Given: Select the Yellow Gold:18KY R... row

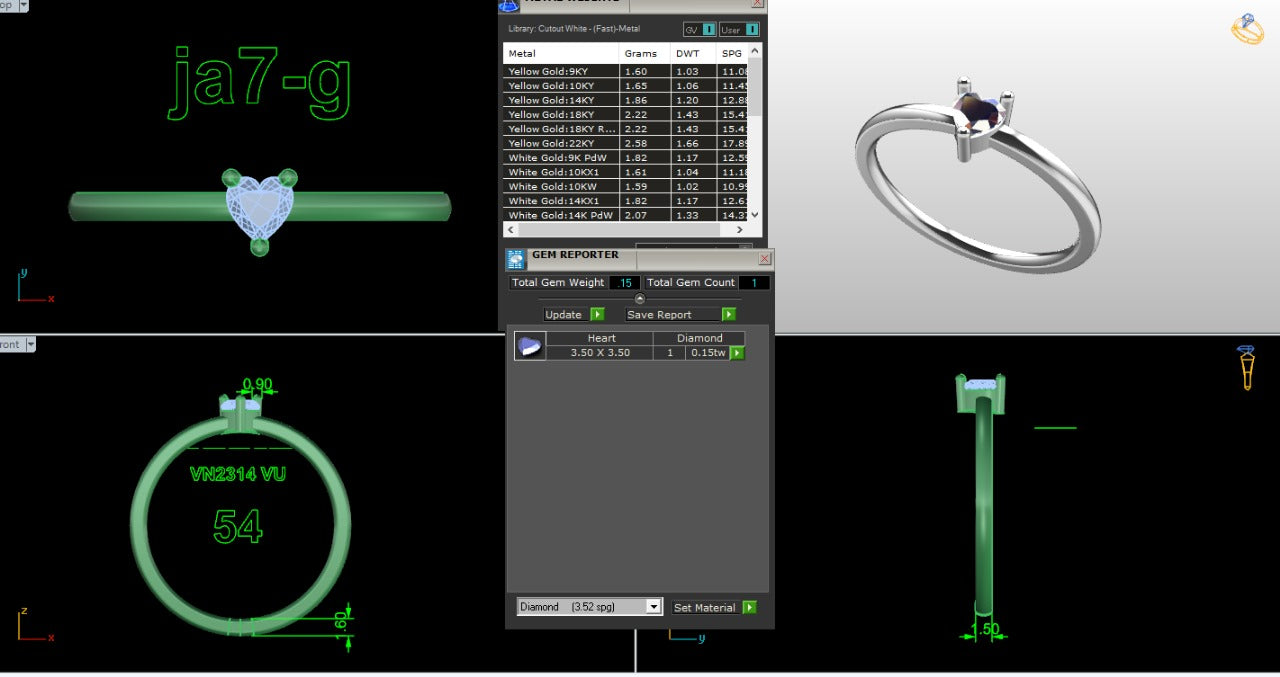Looking at the screenshot, I should pyautogui.click(x=625, y=129).
